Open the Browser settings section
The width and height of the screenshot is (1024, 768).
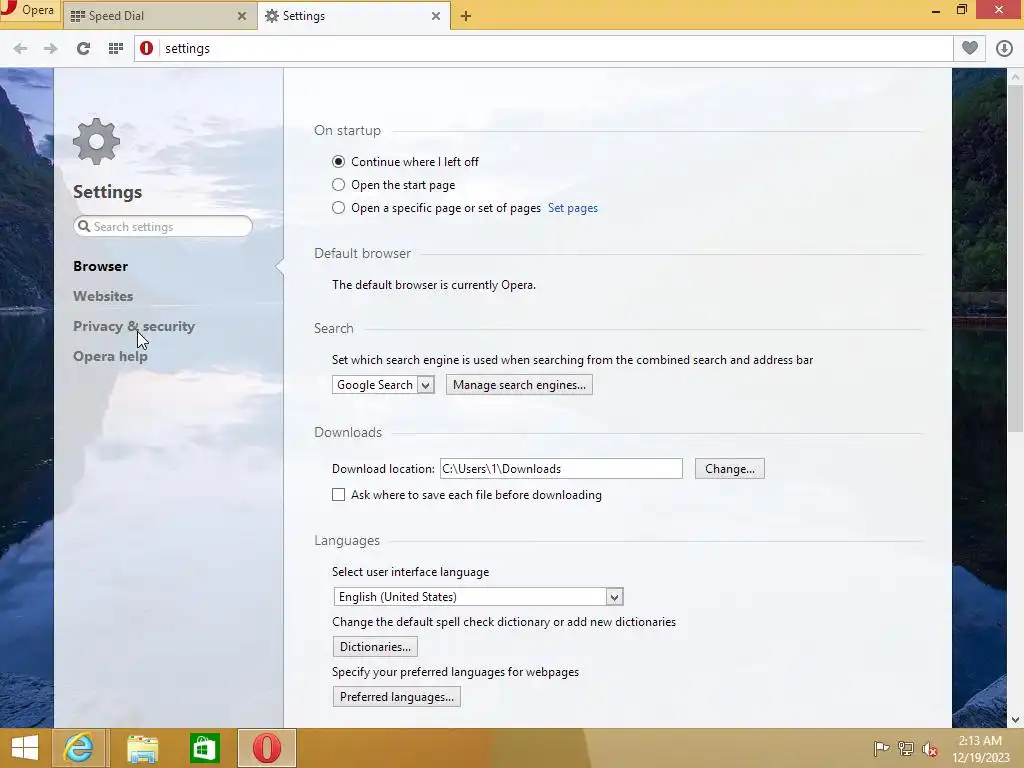tap(101, 266)
